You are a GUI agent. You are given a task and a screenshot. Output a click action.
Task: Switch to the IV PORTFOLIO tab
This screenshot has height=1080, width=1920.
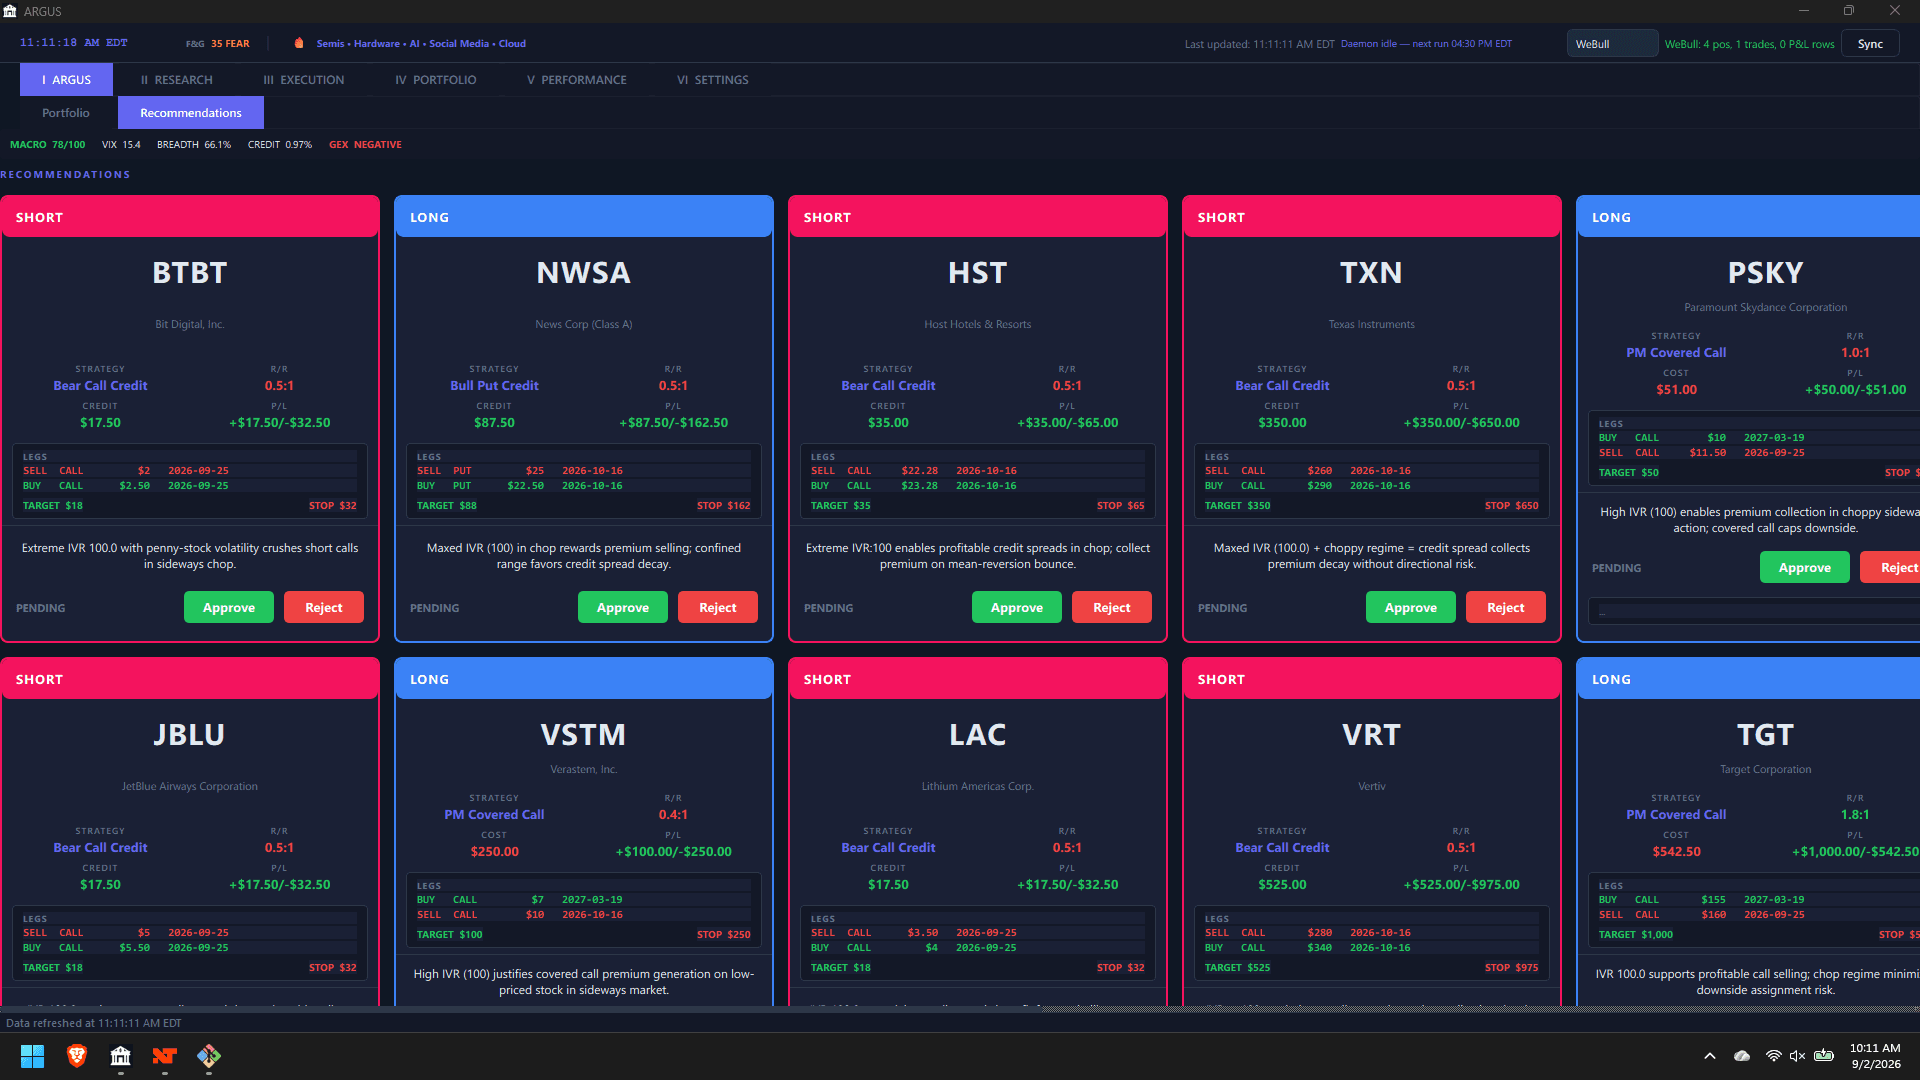point(436,80)
